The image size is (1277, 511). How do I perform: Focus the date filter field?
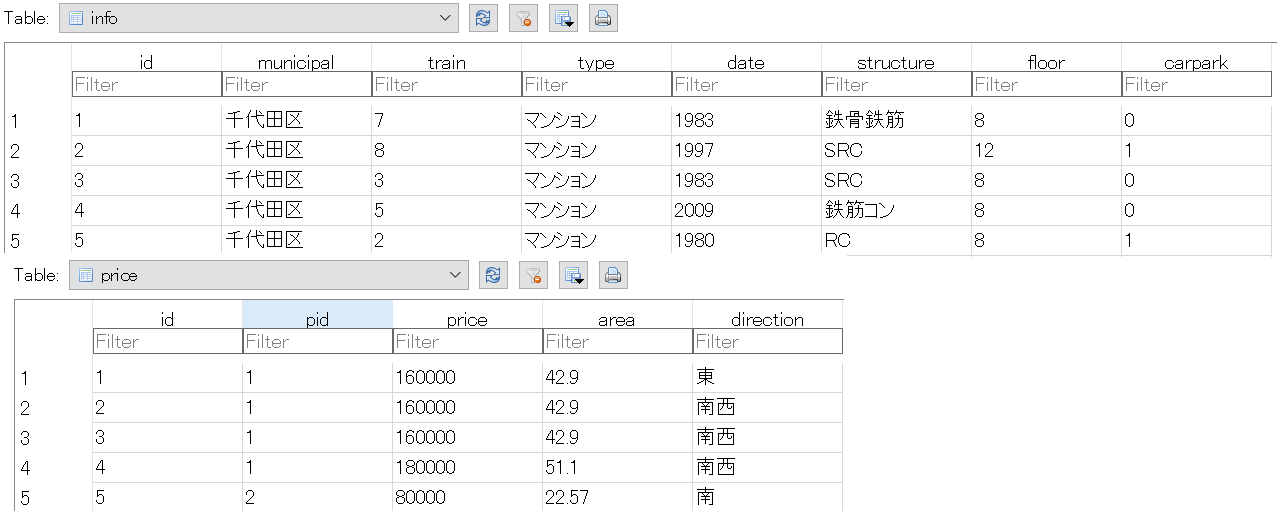746,85
